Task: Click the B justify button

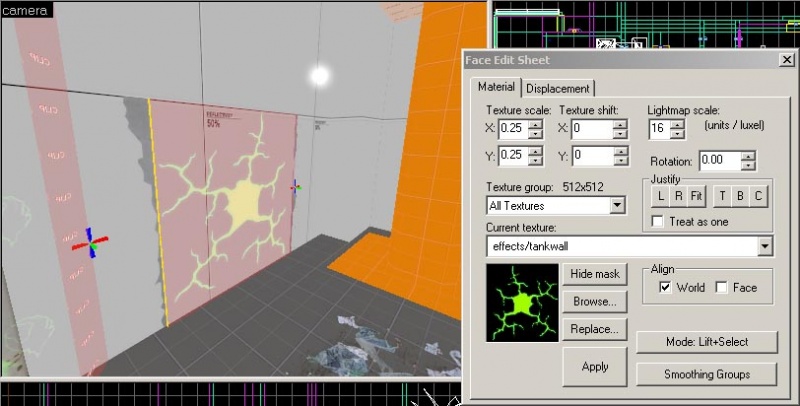Action: (741, 196)
